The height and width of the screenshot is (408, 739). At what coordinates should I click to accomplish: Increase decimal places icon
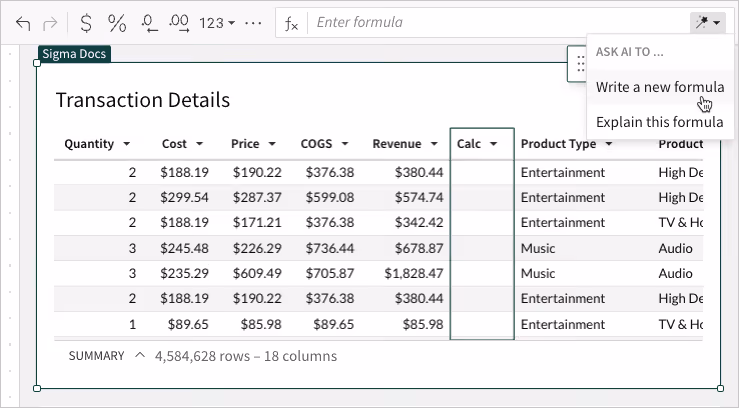(x=179, y=23)
